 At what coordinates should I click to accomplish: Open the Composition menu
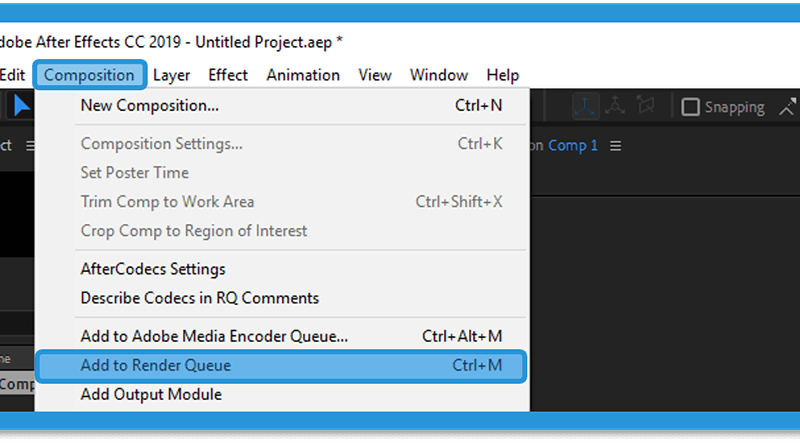pos(89,75)
